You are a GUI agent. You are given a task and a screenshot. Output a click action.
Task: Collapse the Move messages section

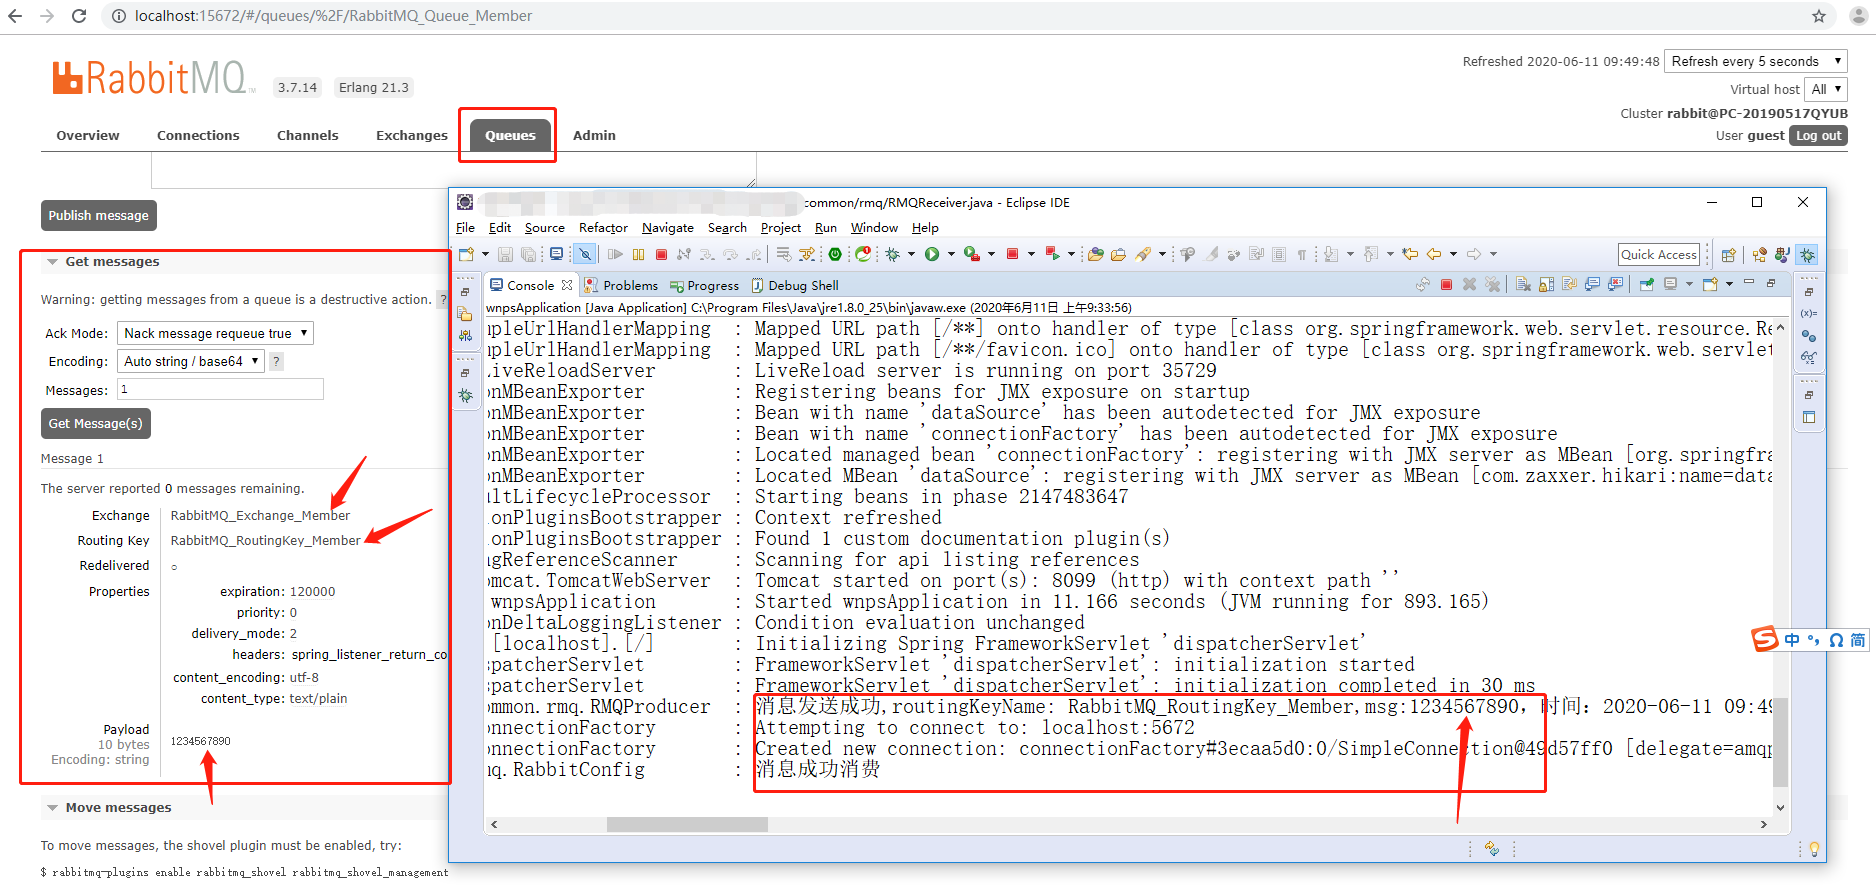52,808
